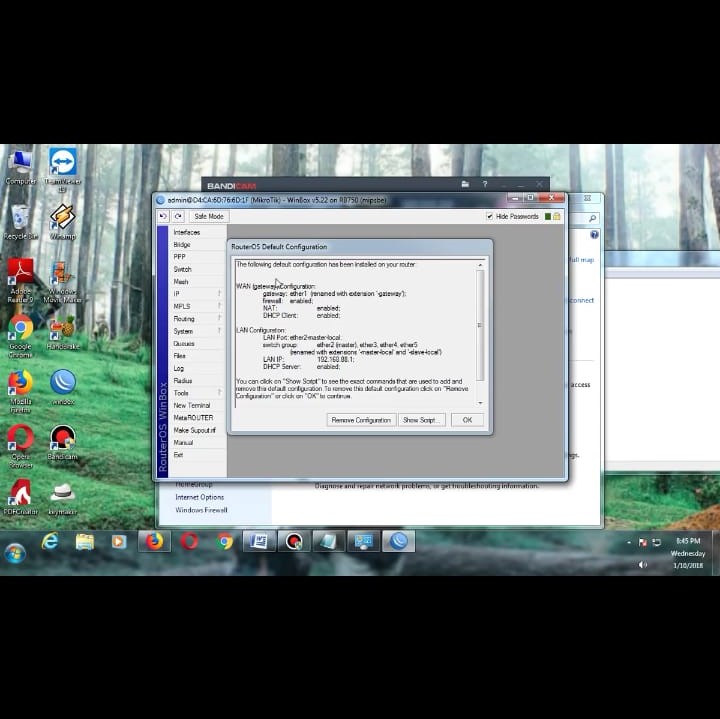This screenshot has width=720, height=719.
Task: Click the help icon in Network window
Action: click(594, 235)
